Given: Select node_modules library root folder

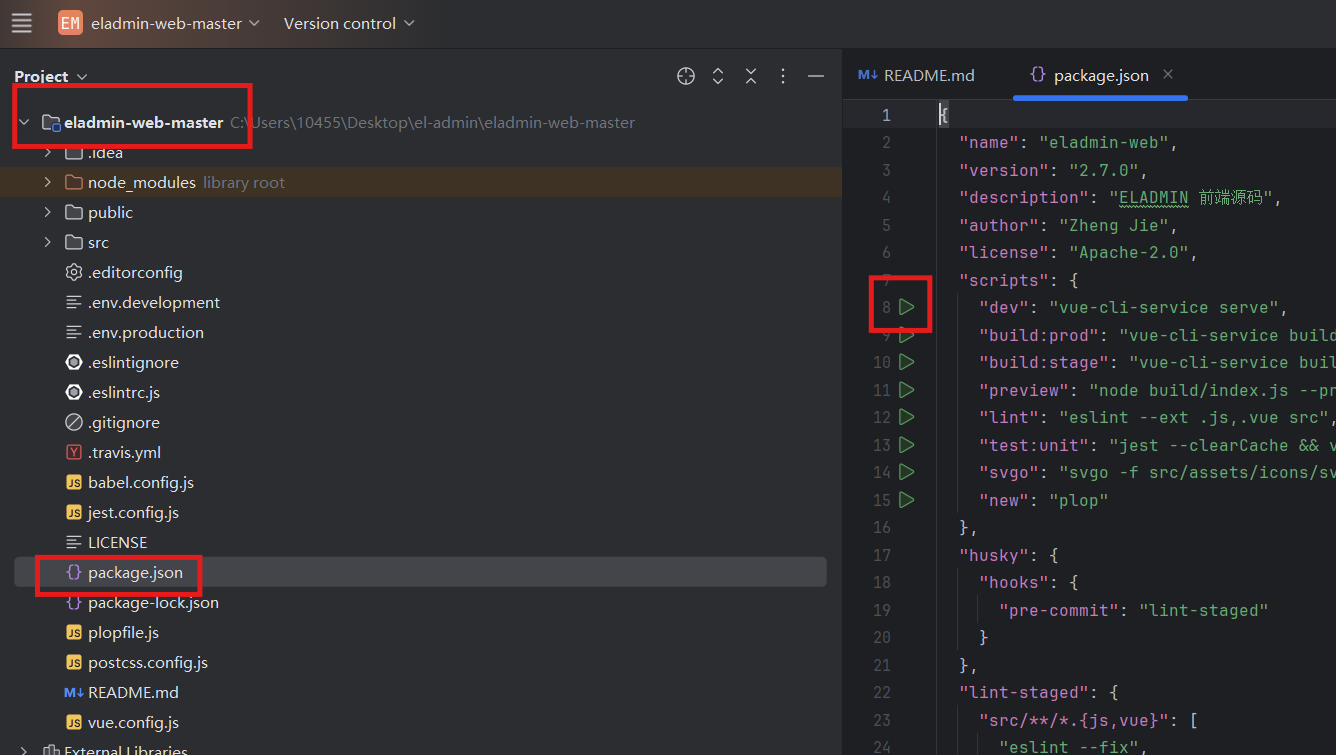Looking at the screenshot, I should (420, 183).
